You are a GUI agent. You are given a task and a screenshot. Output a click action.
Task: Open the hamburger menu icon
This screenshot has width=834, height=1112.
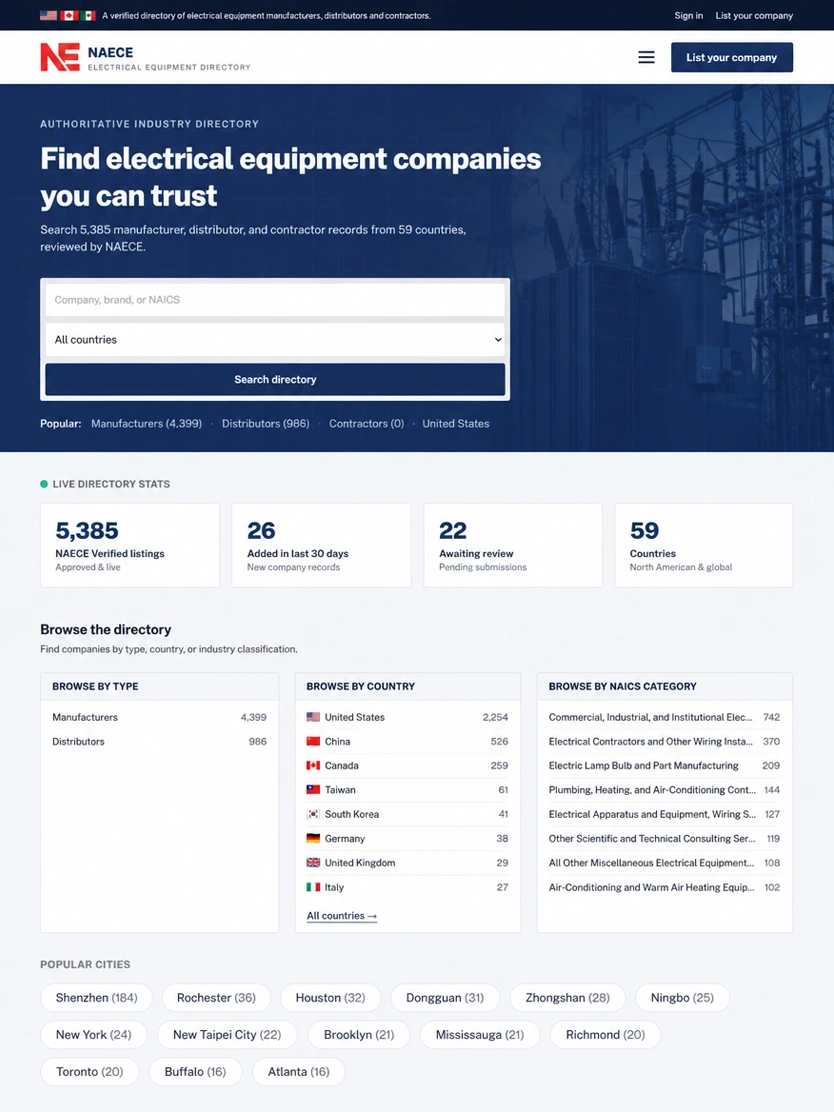646,57
